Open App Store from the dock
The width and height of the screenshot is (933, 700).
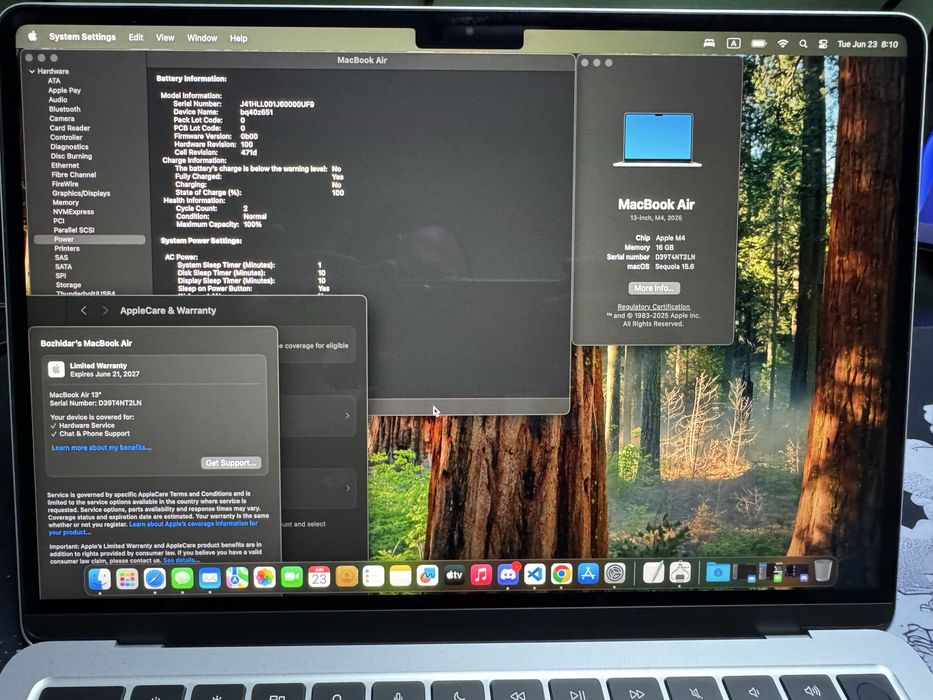click(x=588, y=574)
